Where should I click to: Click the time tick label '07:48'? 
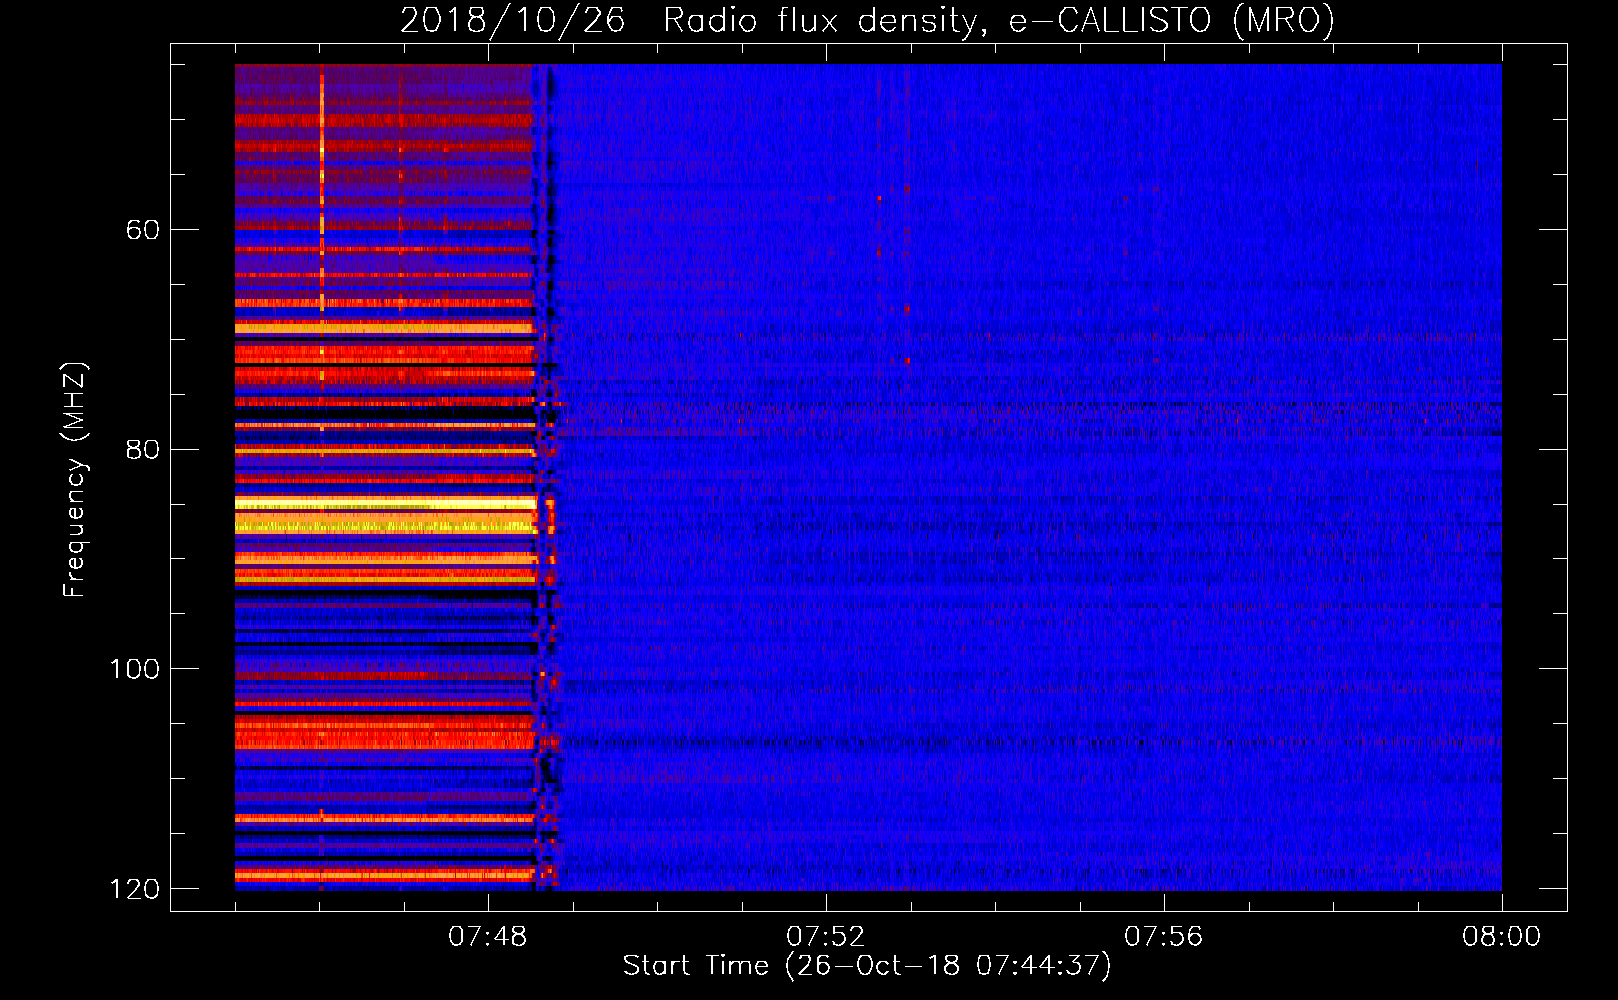pyautogui.click(x=488, y=937)
